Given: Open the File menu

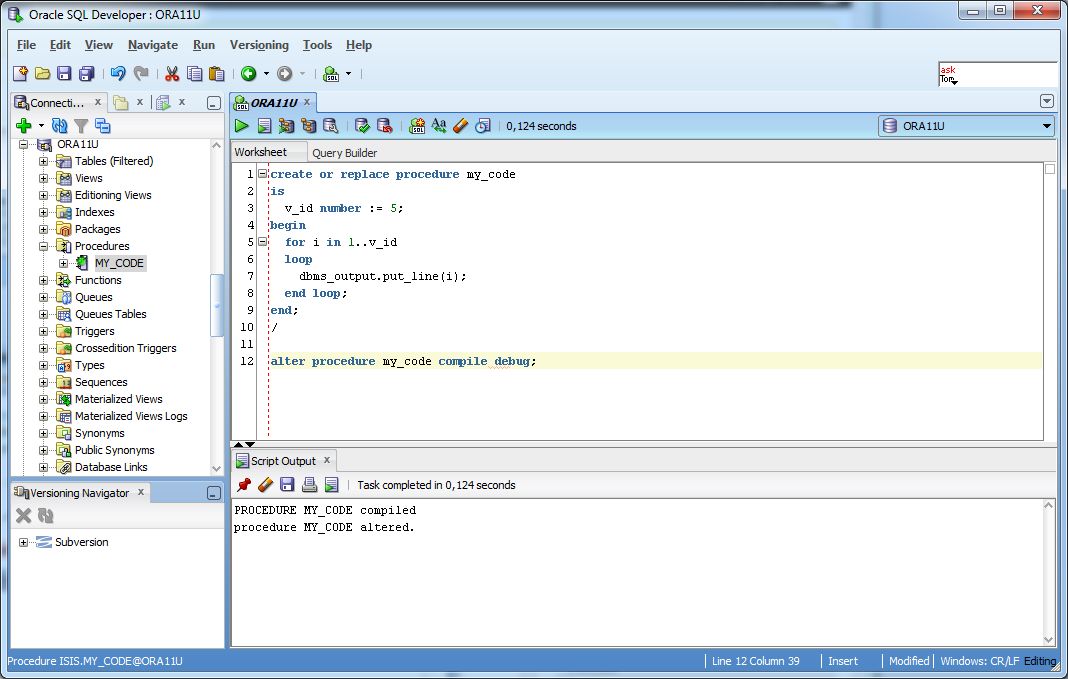Looking at the screenshot, I should tap(26, 45).
